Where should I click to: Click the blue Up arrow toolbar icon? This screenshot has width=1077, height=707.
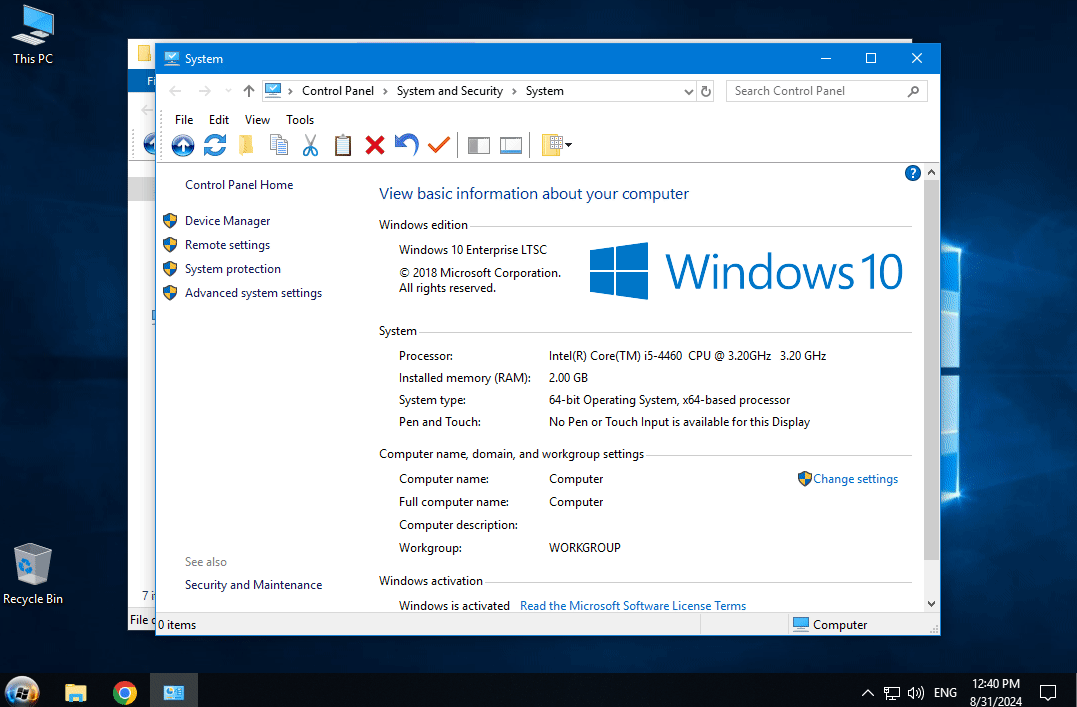[183, 145]
